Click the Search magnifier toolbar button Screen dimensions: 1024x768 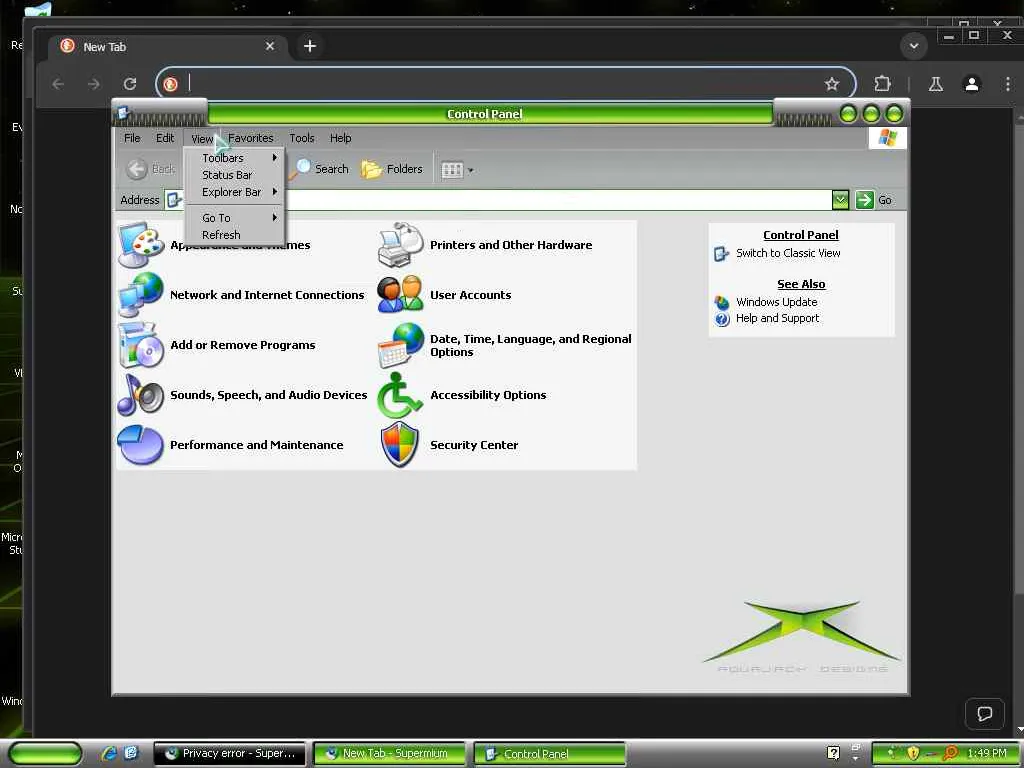point(320,169)
